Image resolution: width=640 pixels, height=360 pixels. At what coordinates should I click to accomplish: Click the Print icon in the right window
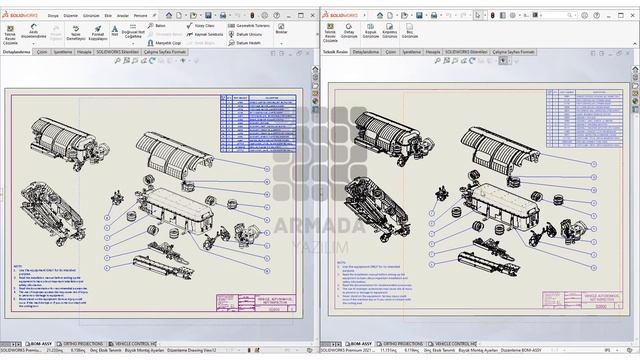pyautogui.click(x=434, y=16)
